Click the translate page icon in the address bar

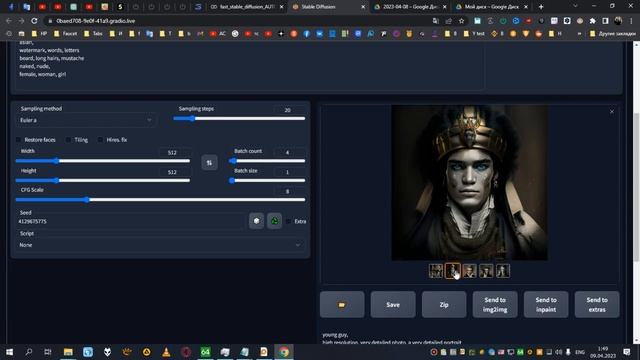(x=436, y=21)
